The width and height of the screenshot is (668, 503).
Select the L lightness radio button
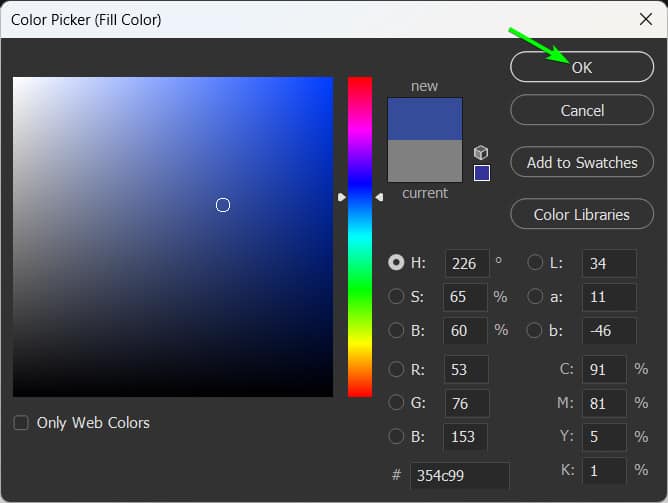pyautogui.click(x=535, y=263)
